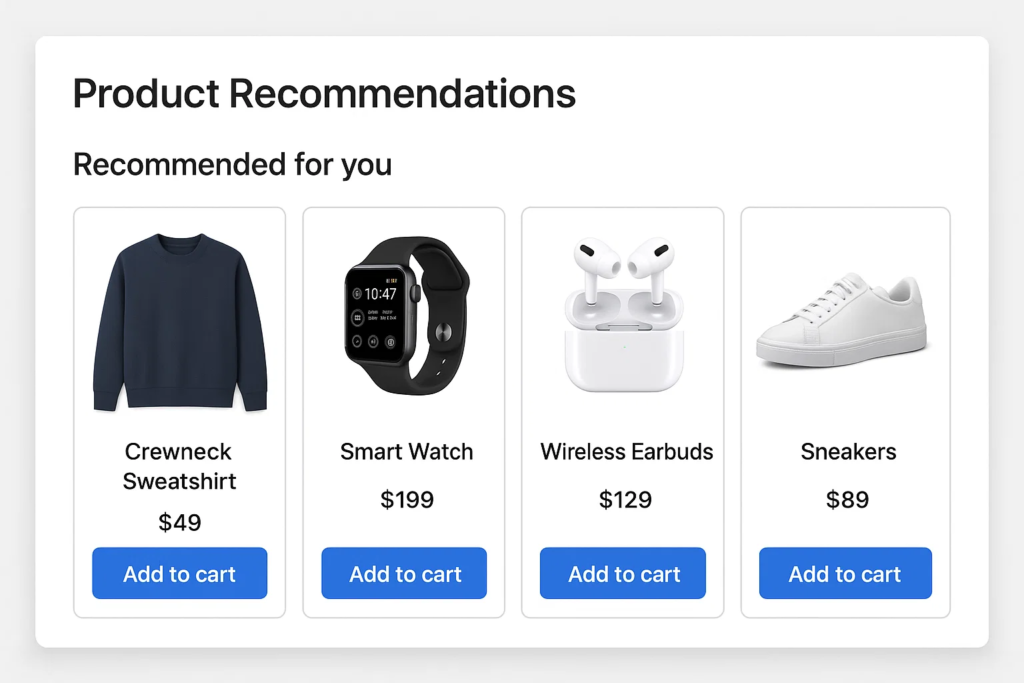1024x683 pixels.
Task: Open the Crewneck Sweatshirt product title
Action: coord(180,466)
